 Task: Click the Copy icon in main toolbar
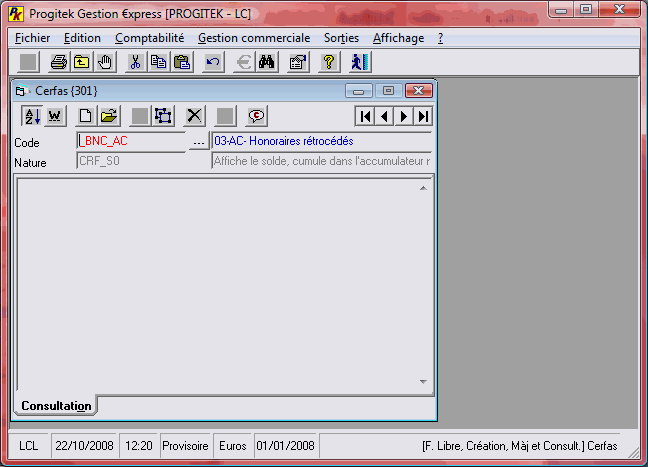(x=158, y=62)
